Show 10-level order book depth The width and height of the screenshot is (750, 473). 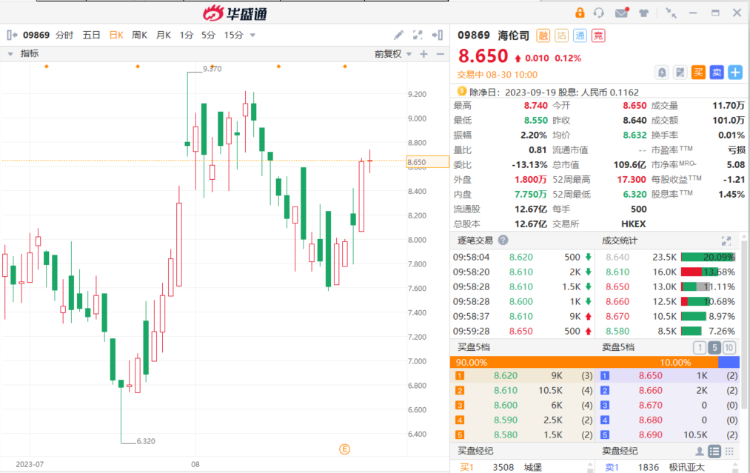pos(729,348)
